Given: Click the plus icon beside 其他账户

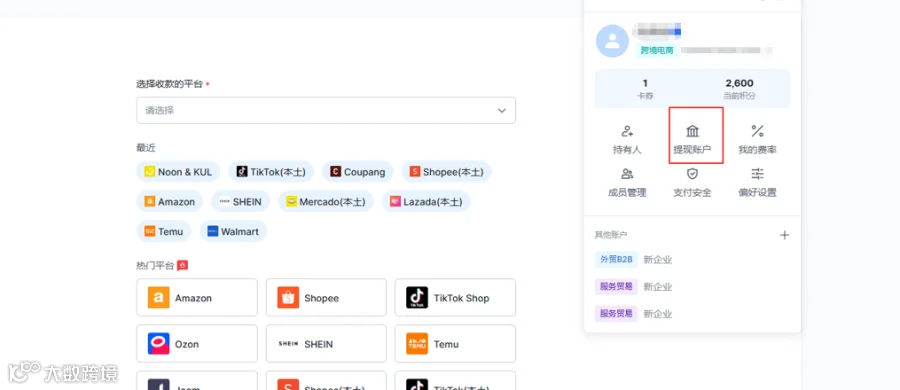Looking at the screenshot, I should [784, 235].
